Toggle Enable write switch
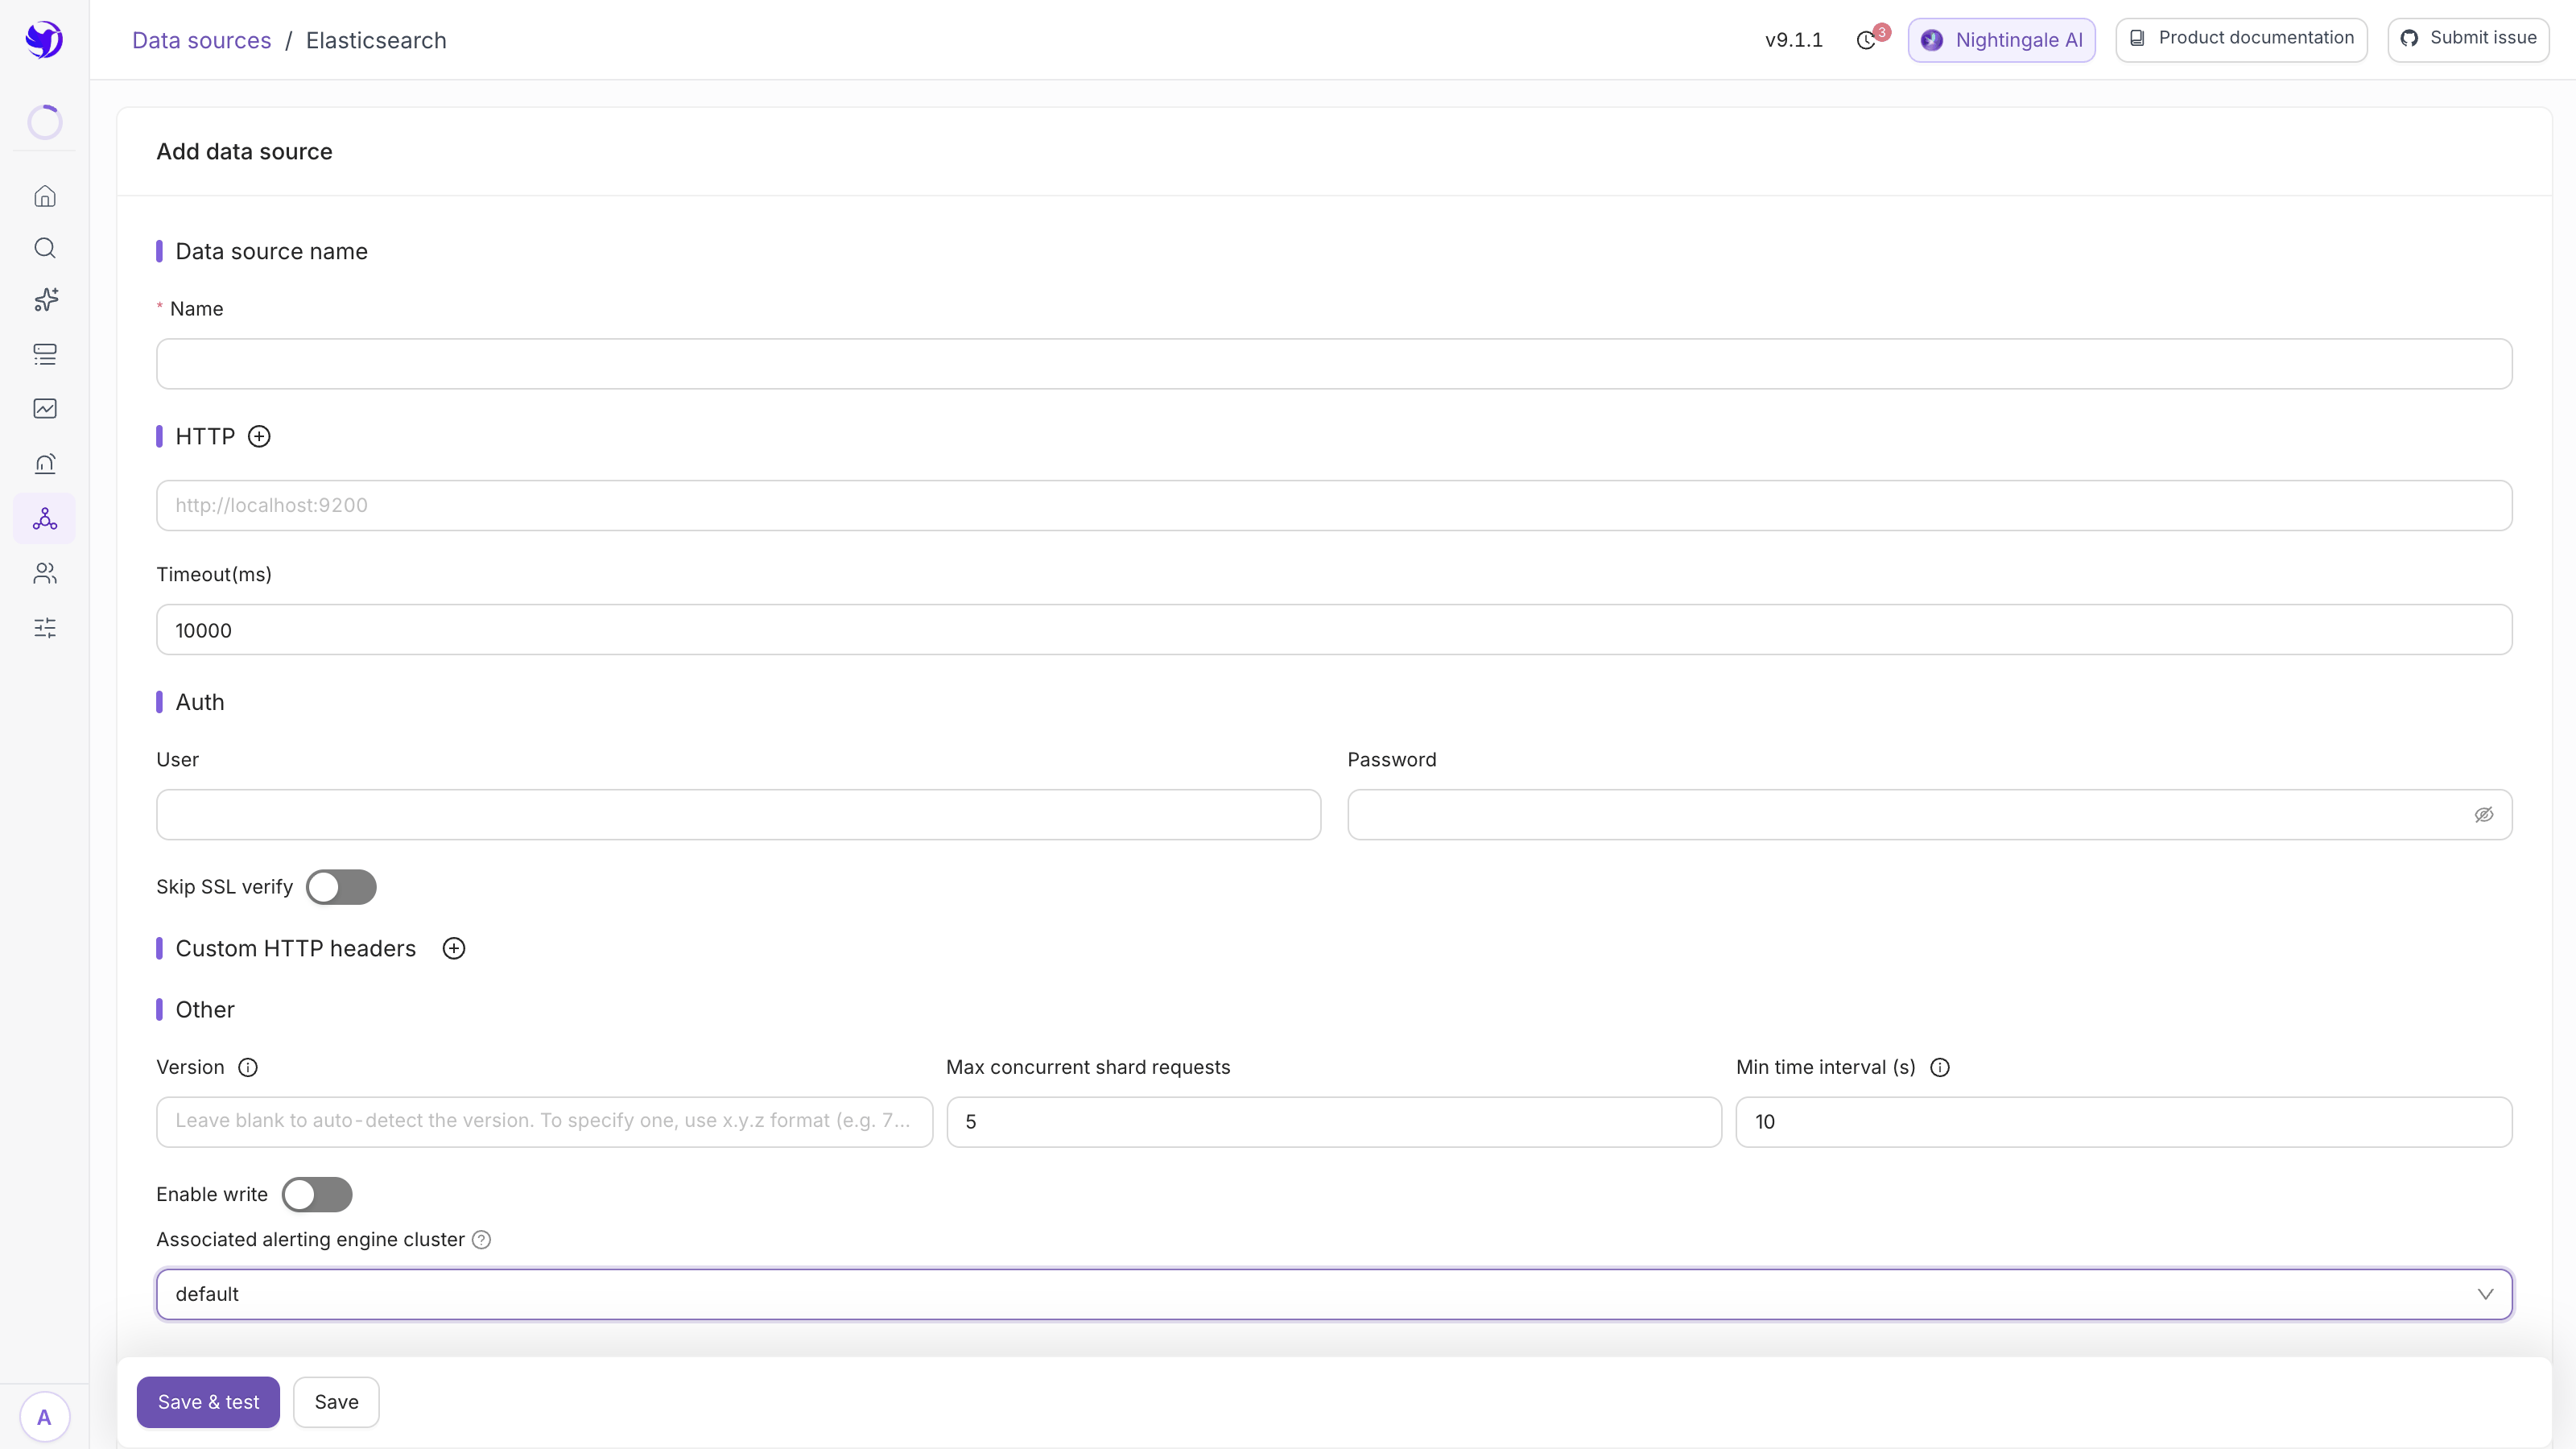 click(x=317, y=1195)
